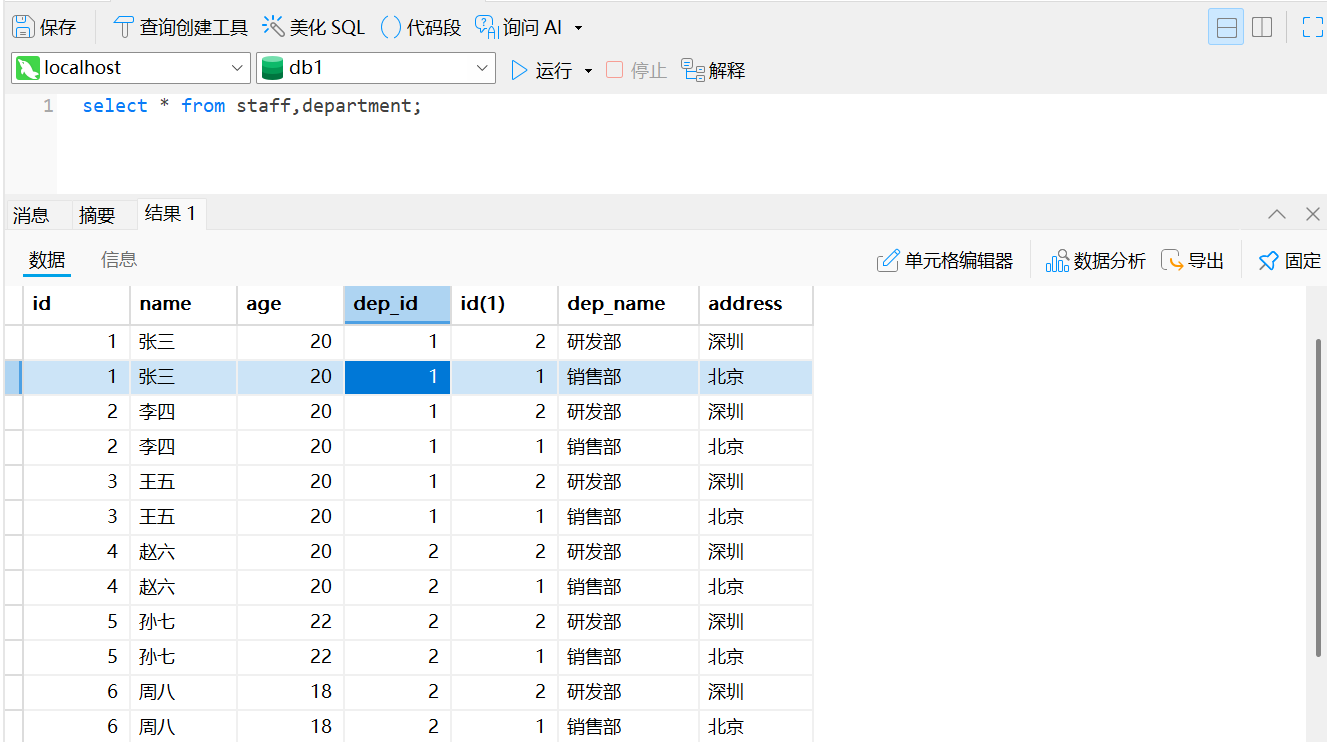Image resolution: width=1327 pixels, height=742 pixels.
Task: Open the db1 database dropdown
Action: click(x=376, y=68)
